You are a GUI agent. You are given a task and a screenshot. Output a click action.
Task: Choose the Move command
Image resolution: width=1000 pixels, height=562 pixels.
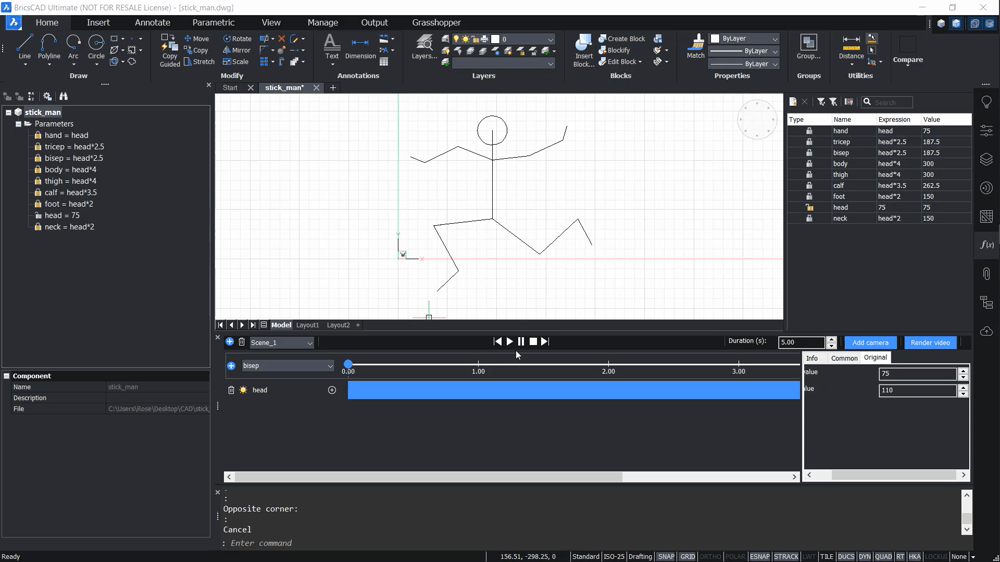click(x=196, y=38)
